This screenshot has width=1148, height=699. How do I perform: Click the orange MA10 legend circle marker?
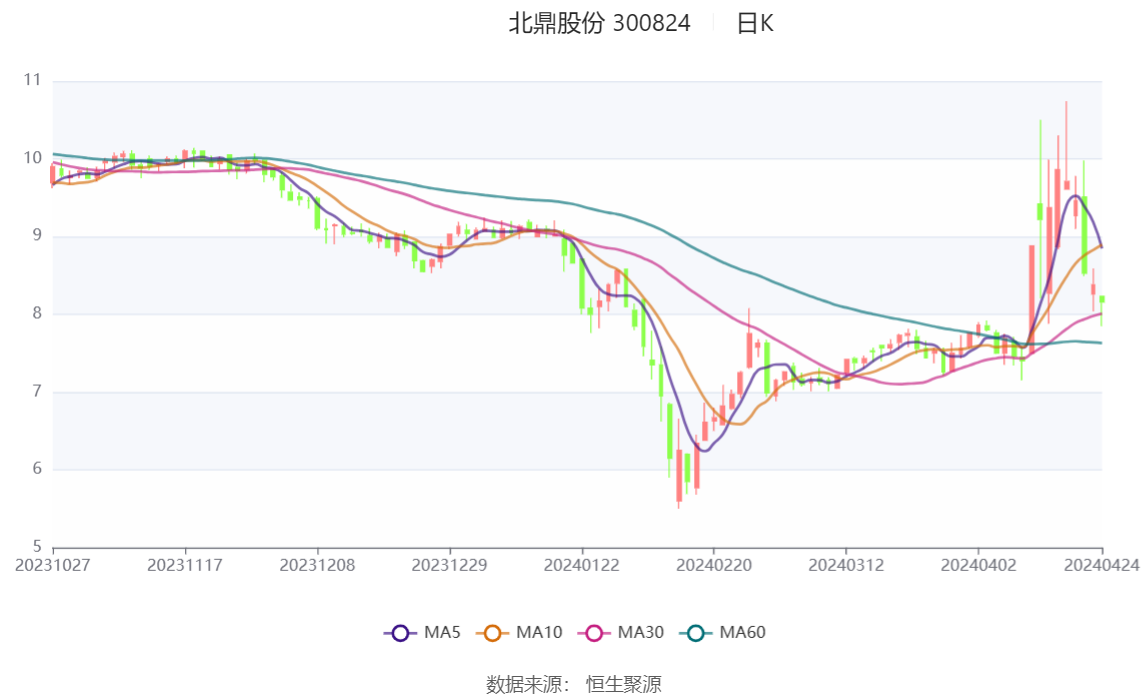tap(493, 633)
